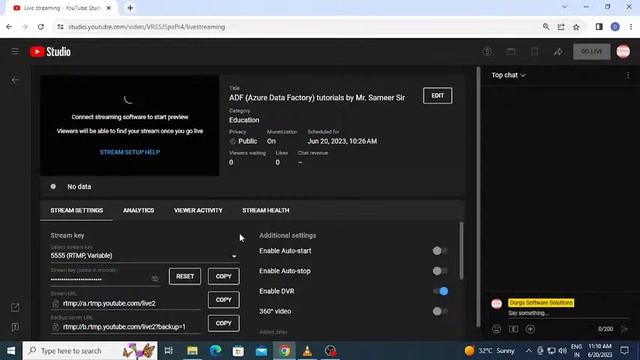Toggle Enable Auto-start switch
640x360 pixels.
(440, 251)
